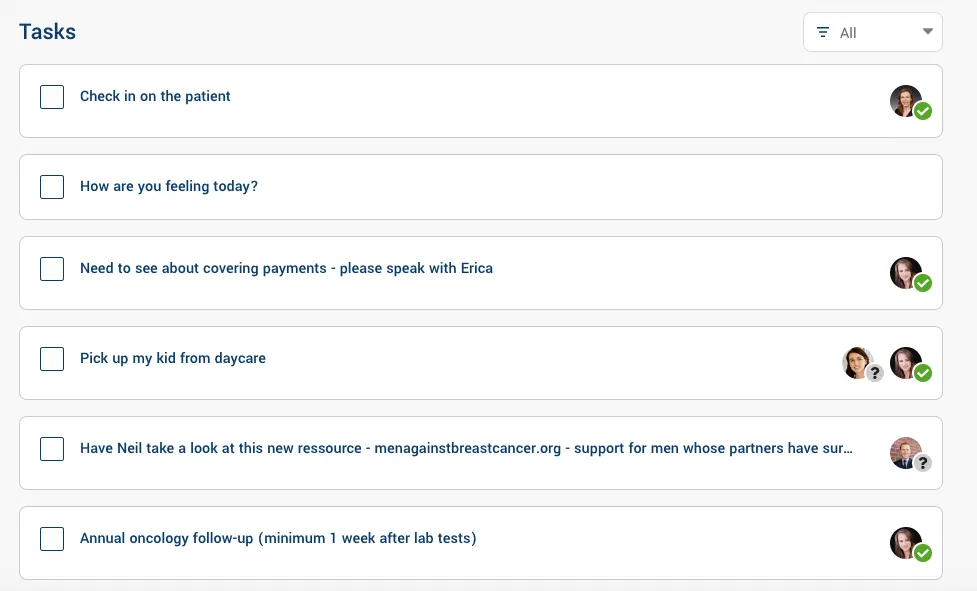Click the green check badge on the first task avatar
This screenshot has height=591, width=977.
(923, 111)
